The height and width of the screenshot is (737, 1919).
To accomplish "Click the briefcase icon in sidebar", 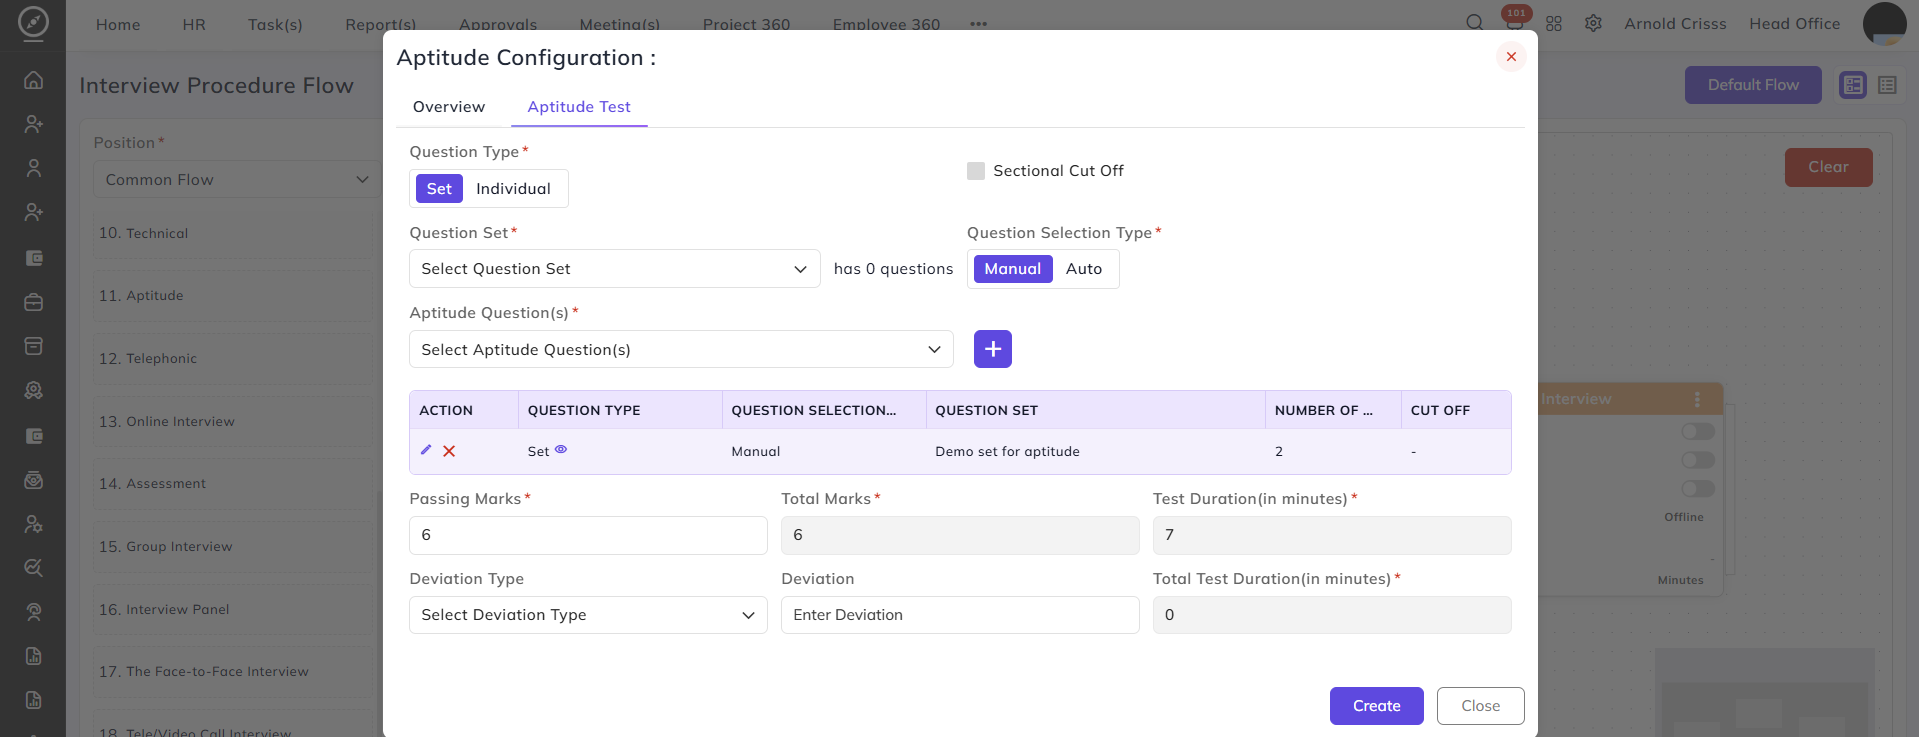I will [x=33, y=302].
